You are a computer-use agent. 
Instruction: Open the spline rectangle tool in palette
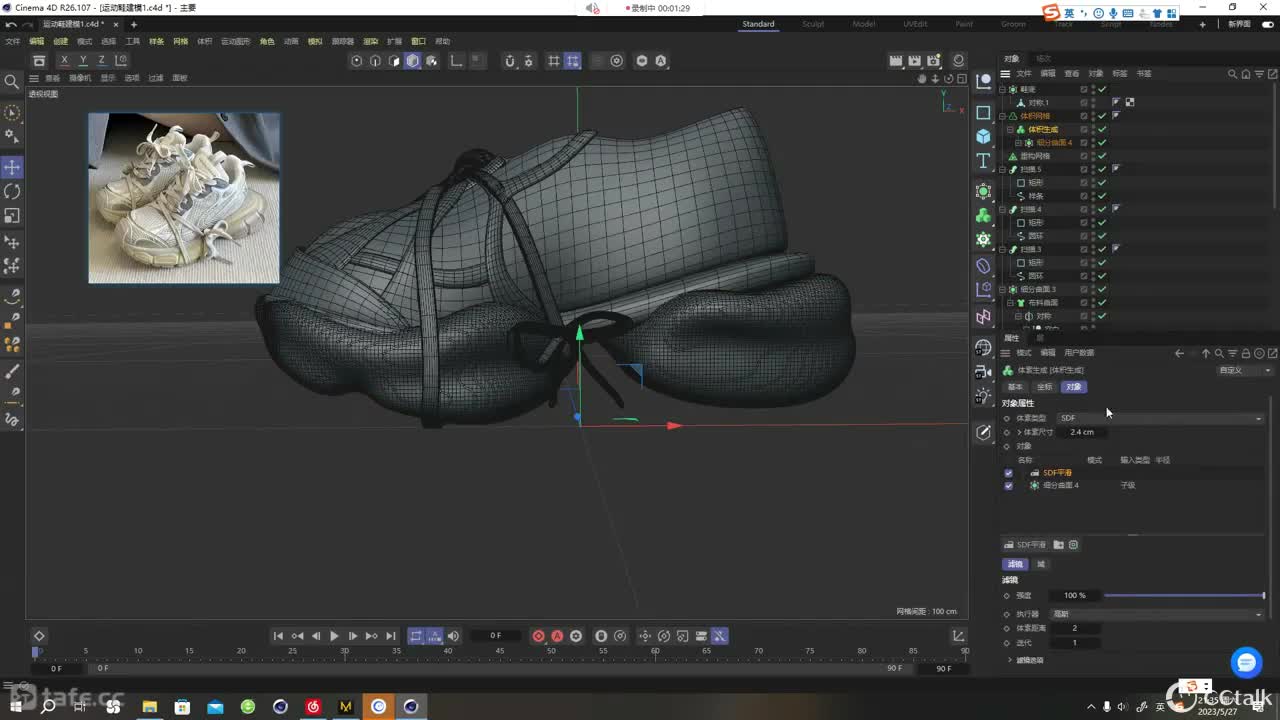point(983,112)
